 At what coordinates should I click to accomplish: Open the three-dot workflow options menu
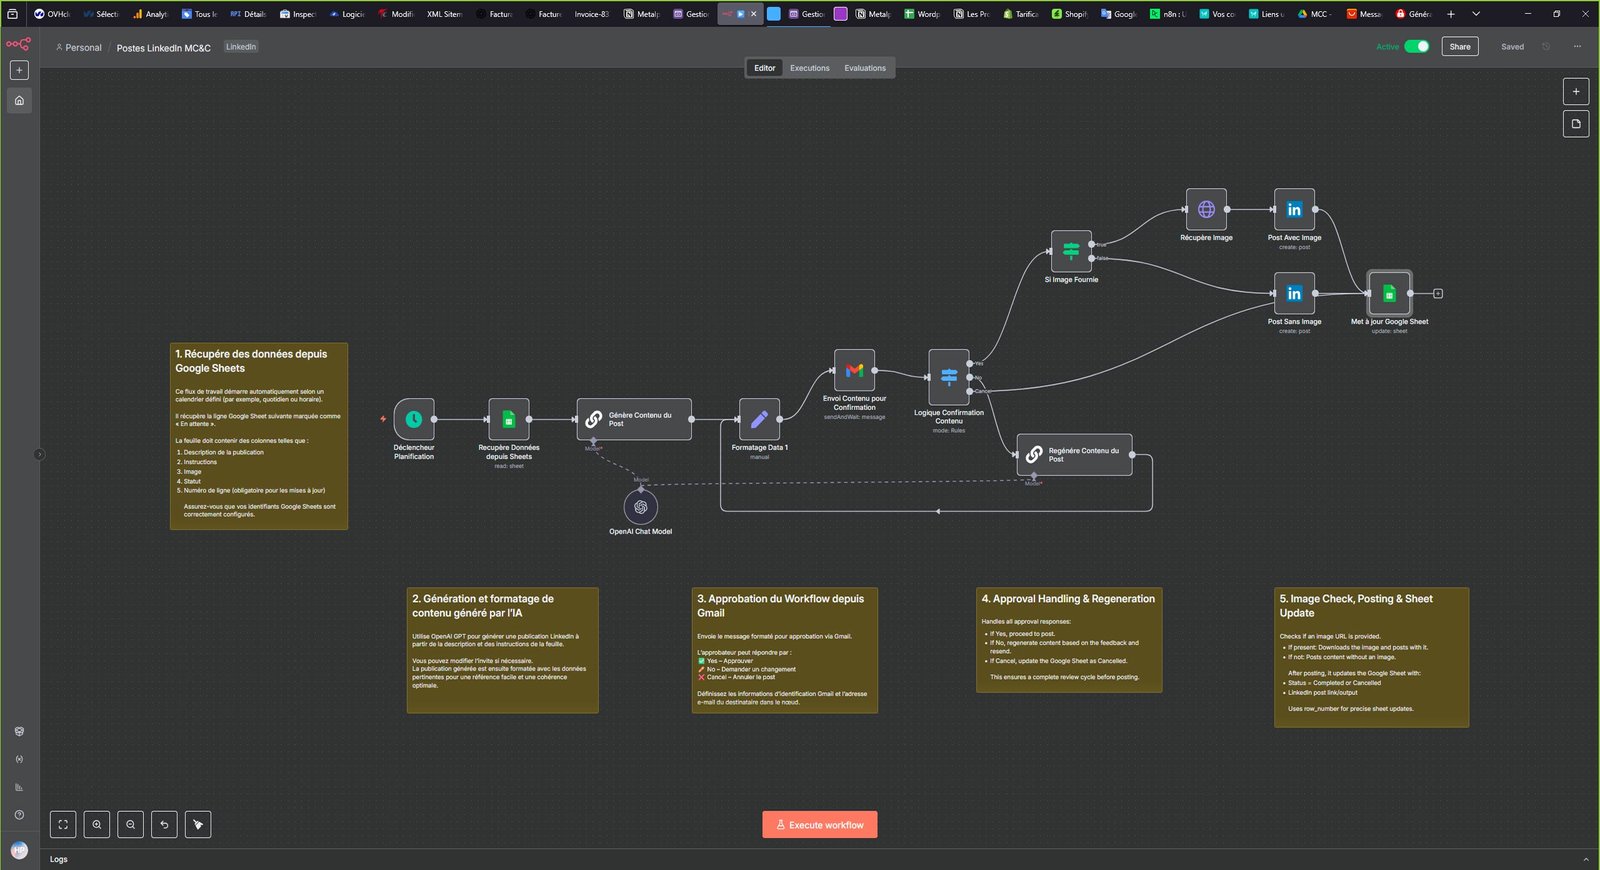click(1577, 47)
